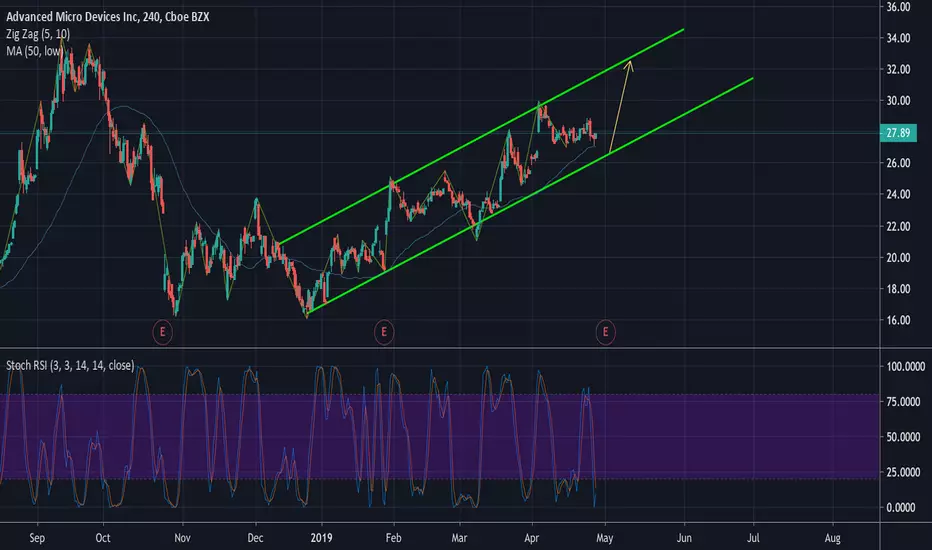
Task: Select the upper green channel trendline
Action: [481, 136]
